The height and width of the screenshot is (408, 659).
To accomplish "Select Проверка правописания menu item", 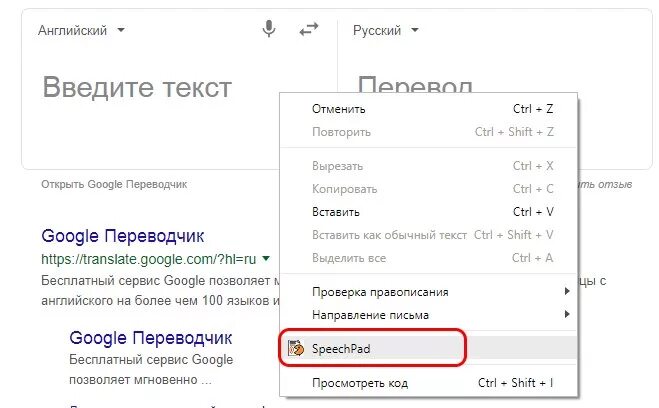I will click(x=429, y=291).
